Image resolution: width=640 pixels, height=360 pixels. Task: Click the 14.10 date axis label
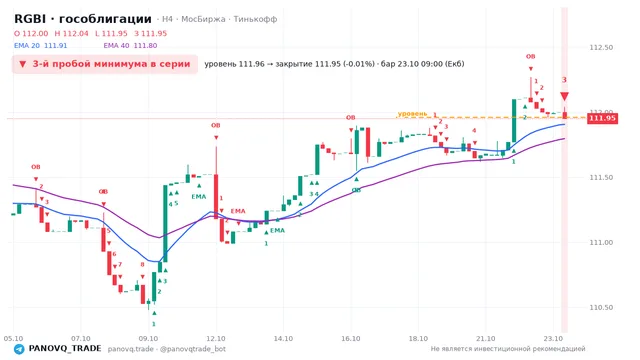[x=283, y=338]
